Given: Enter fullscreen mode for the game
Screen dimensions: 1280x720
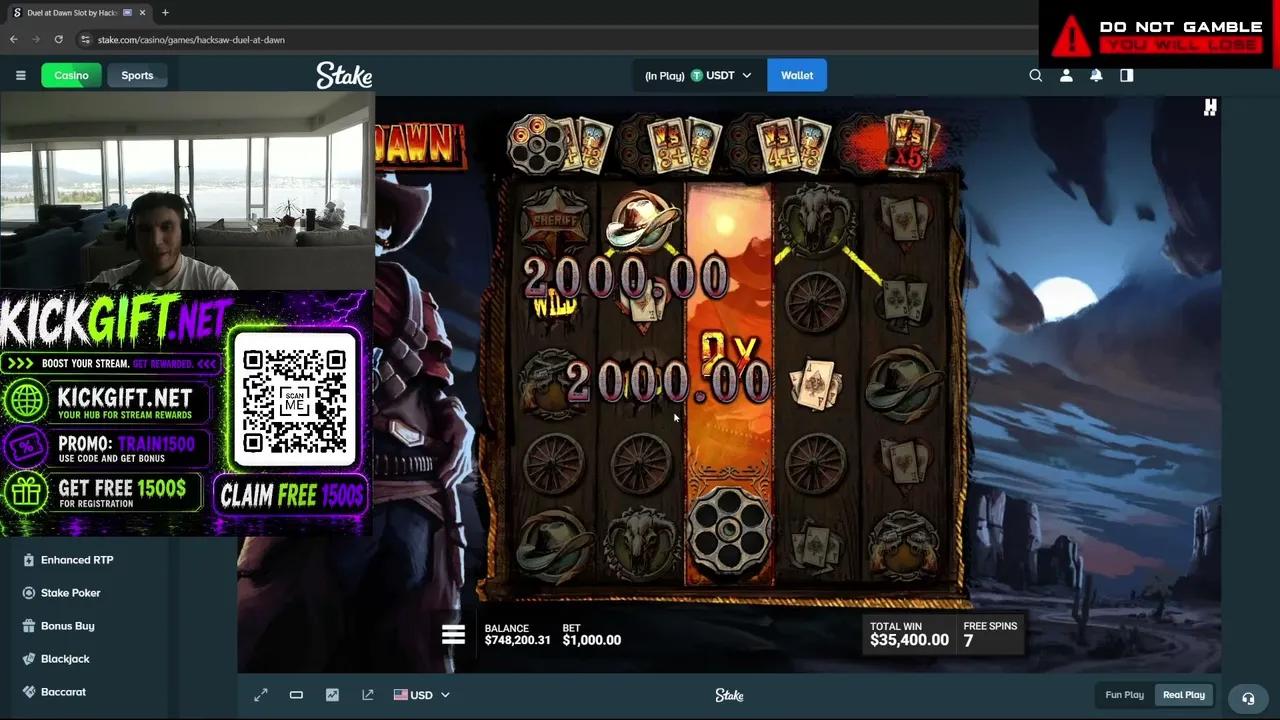Looking at the screenshot, I should coord(261,695).
